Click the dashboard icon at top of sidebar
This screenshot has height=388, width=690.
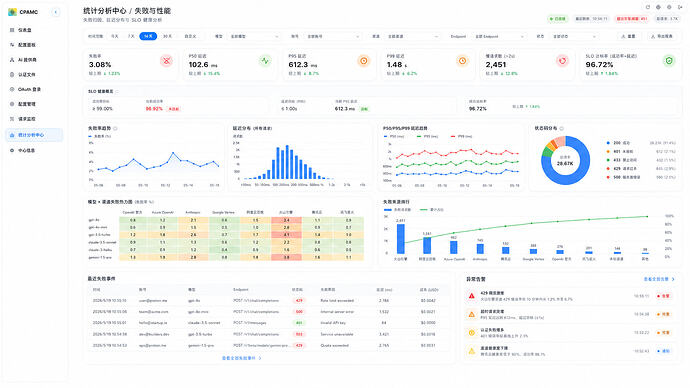tap(12, 30)
